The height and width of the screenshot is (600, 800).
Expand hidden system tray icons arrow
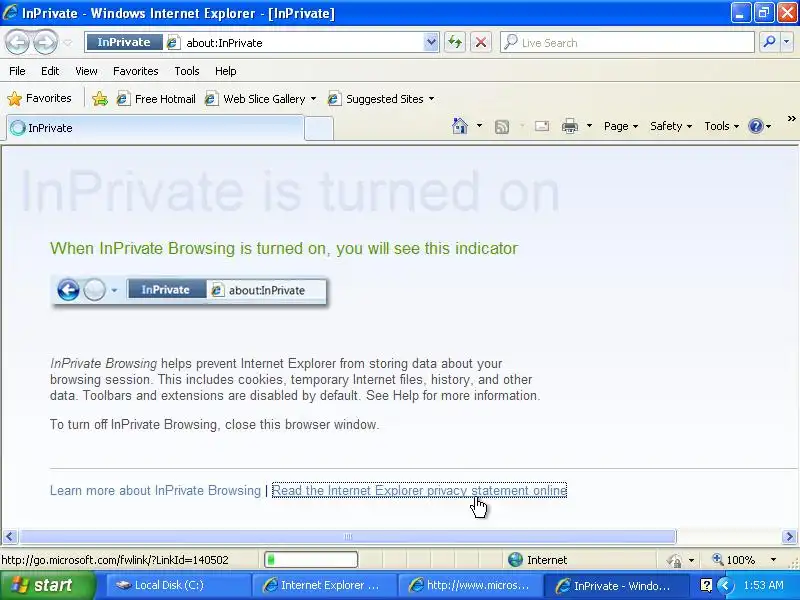click(x=724, y=585)
